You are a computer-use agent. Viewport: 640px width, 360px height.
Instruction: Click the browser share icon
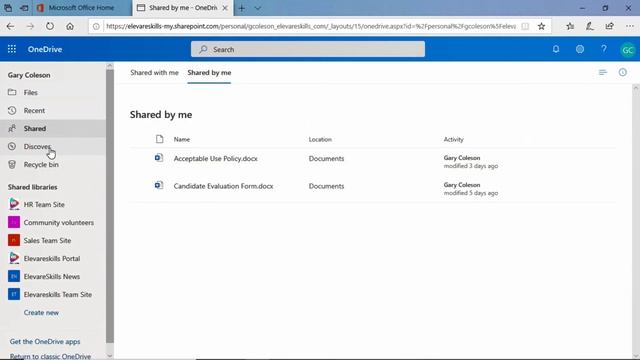pyautogui.click(x=609, y=26)
